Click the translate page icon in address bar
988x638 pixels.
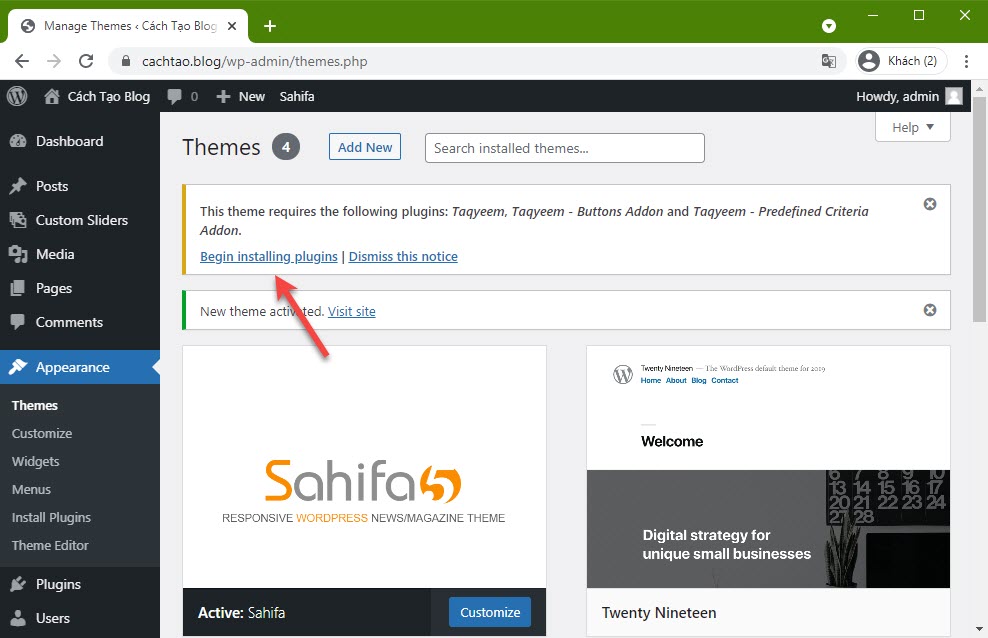click(x=829, y=61)
